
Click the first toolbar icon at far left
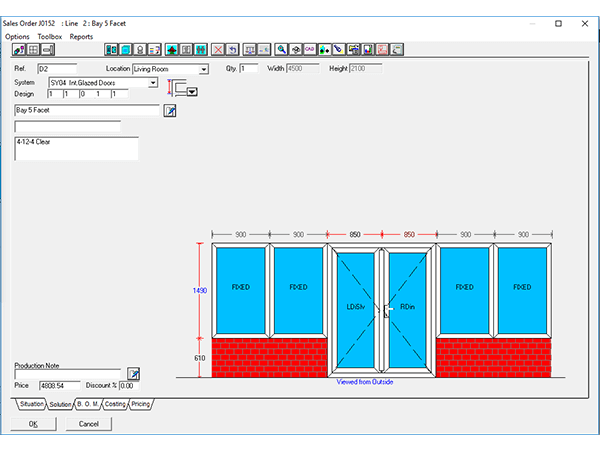coord(18,48)
